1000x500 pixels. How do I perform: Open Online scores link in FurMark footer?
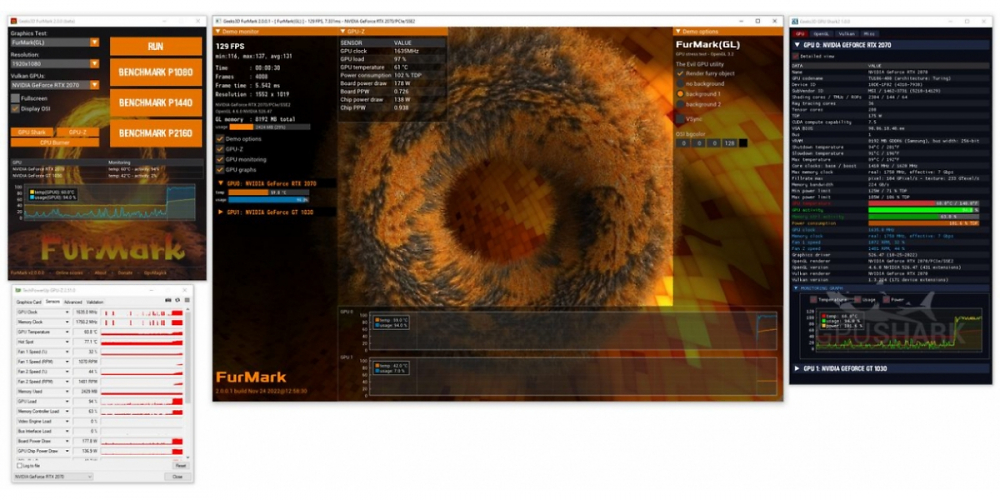point(68,273)
